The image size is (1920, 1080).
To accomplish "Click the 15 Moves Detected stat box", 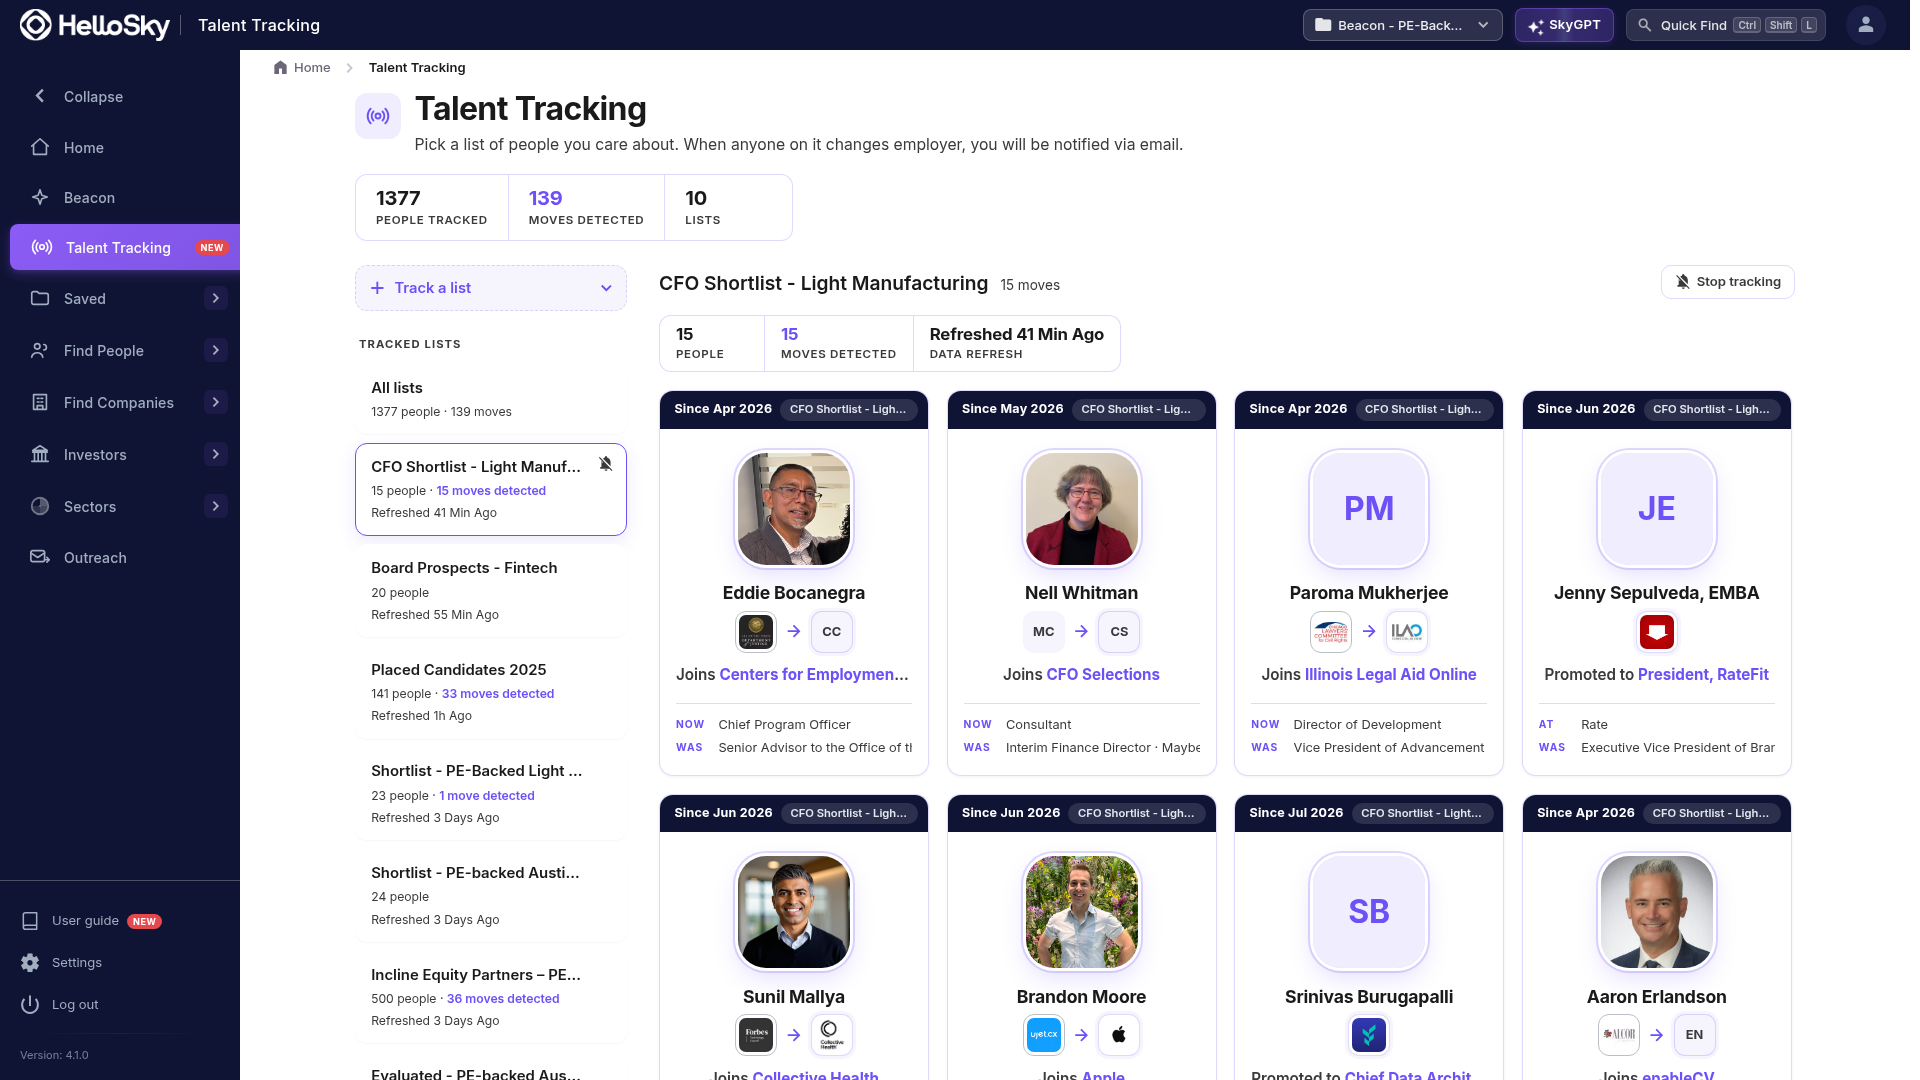I will click(x=838, y=343).
